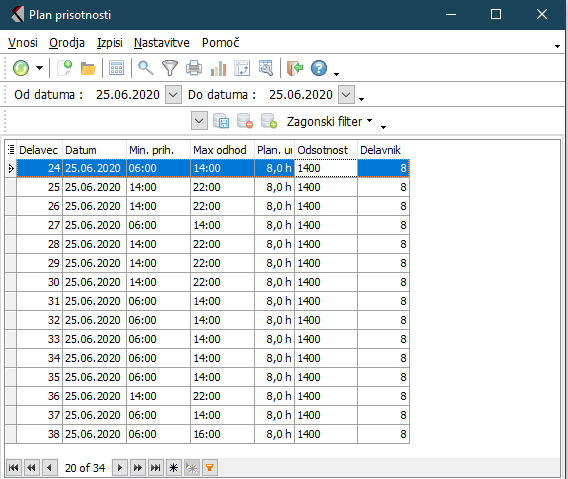568x479 pixels.
Task: Click the green refresh icon
Action: (21, 68)
